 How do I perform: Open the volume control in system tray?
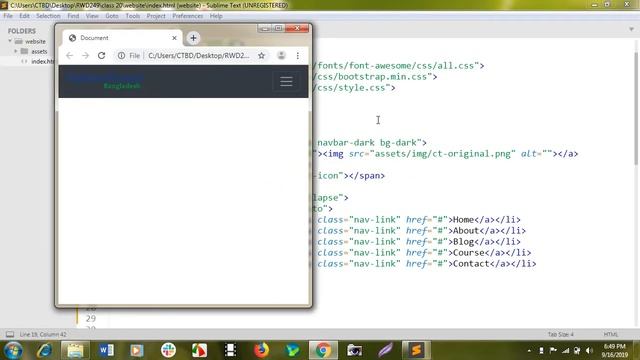click(x=589, y=351)
